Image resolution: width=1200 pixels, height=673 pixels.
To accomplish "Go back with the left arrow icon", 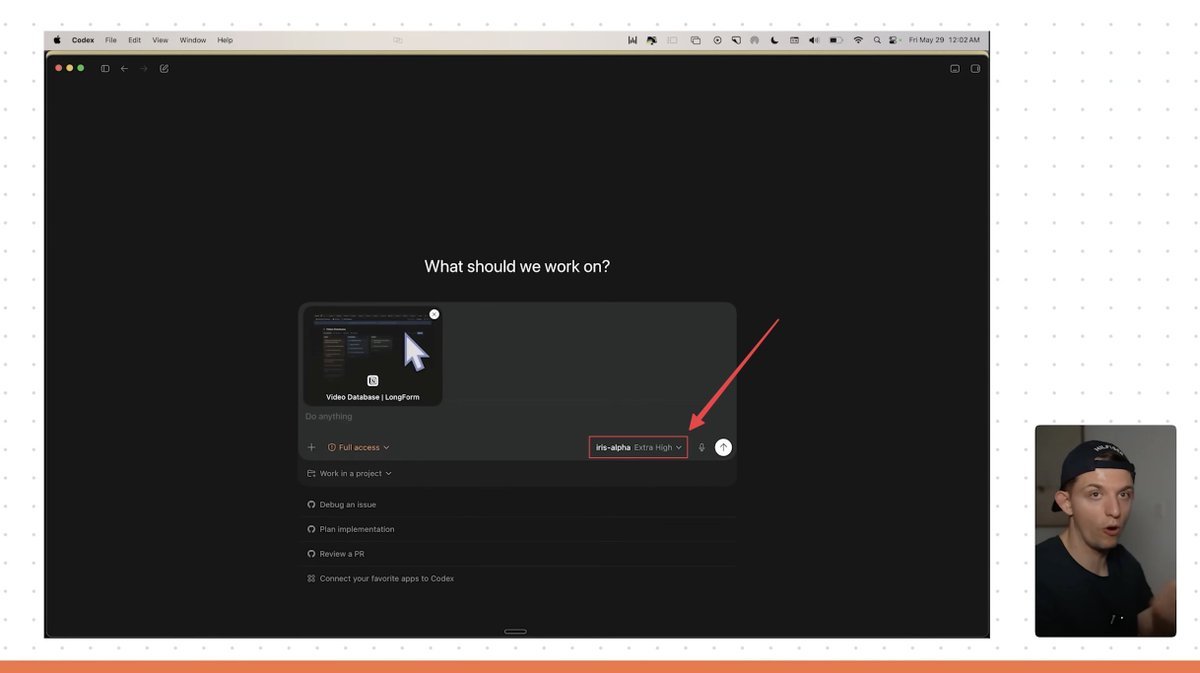I will 124,68.
